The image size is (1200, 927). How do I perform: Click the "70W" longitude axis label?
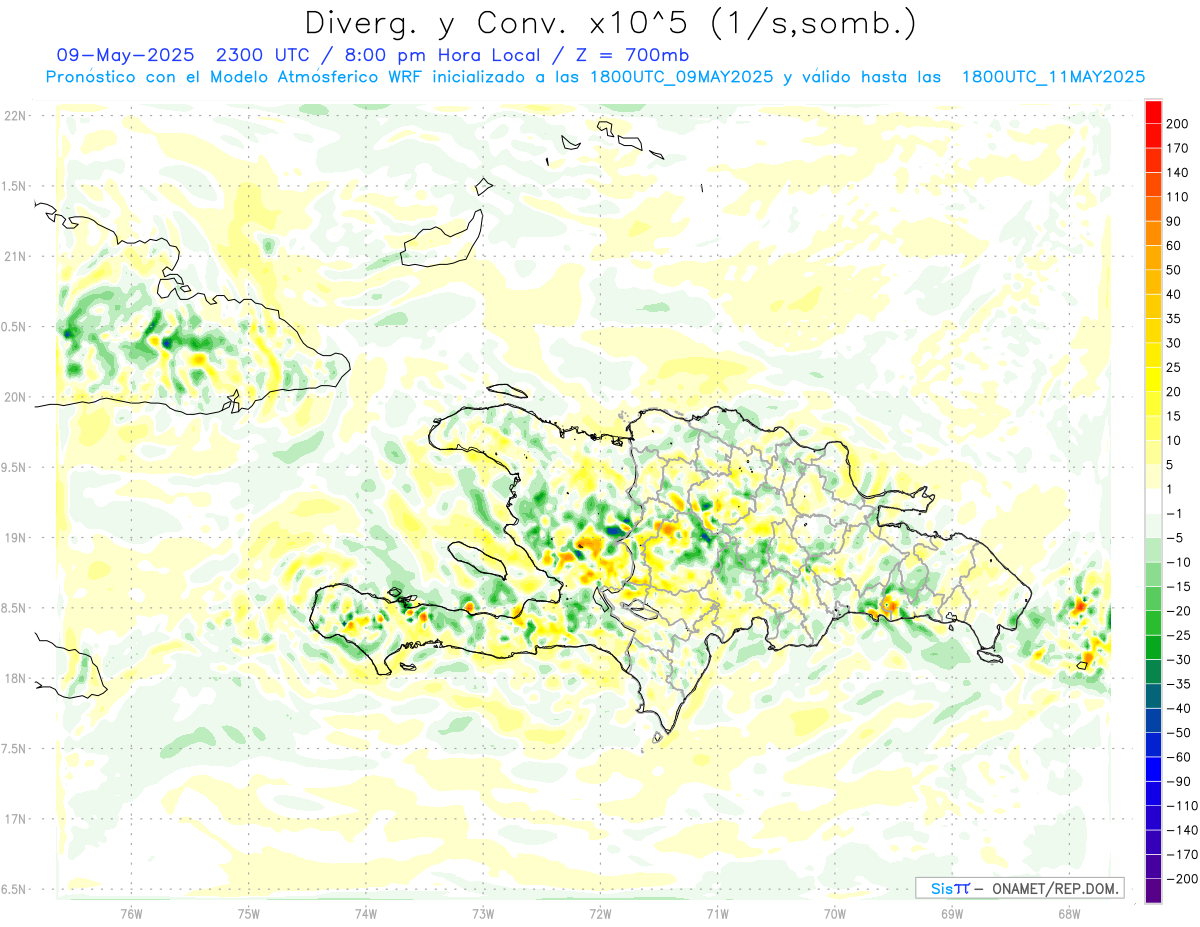(834, 913)
